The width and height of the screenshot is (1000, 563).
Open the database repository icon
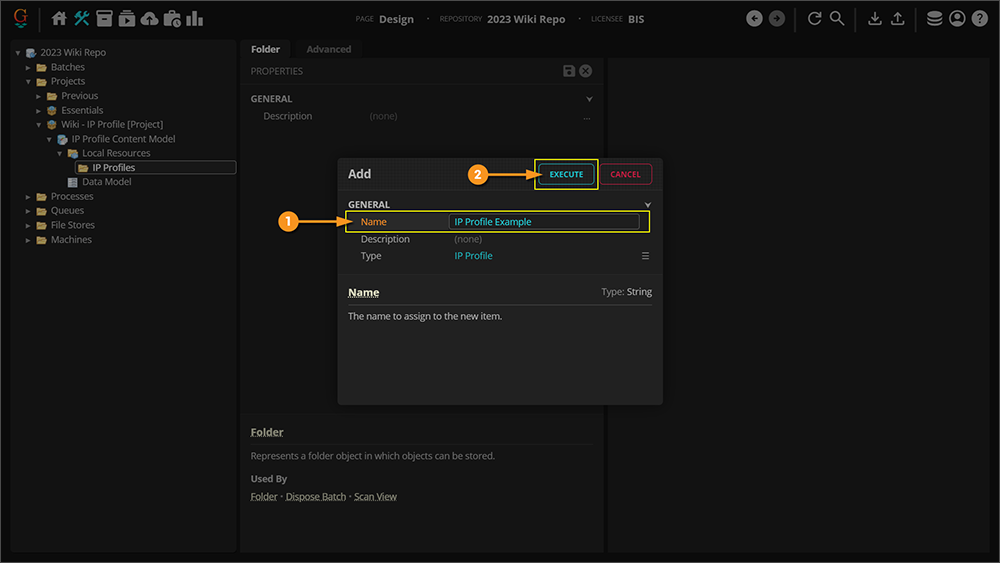pyautogui.click(x=934, y=18)
